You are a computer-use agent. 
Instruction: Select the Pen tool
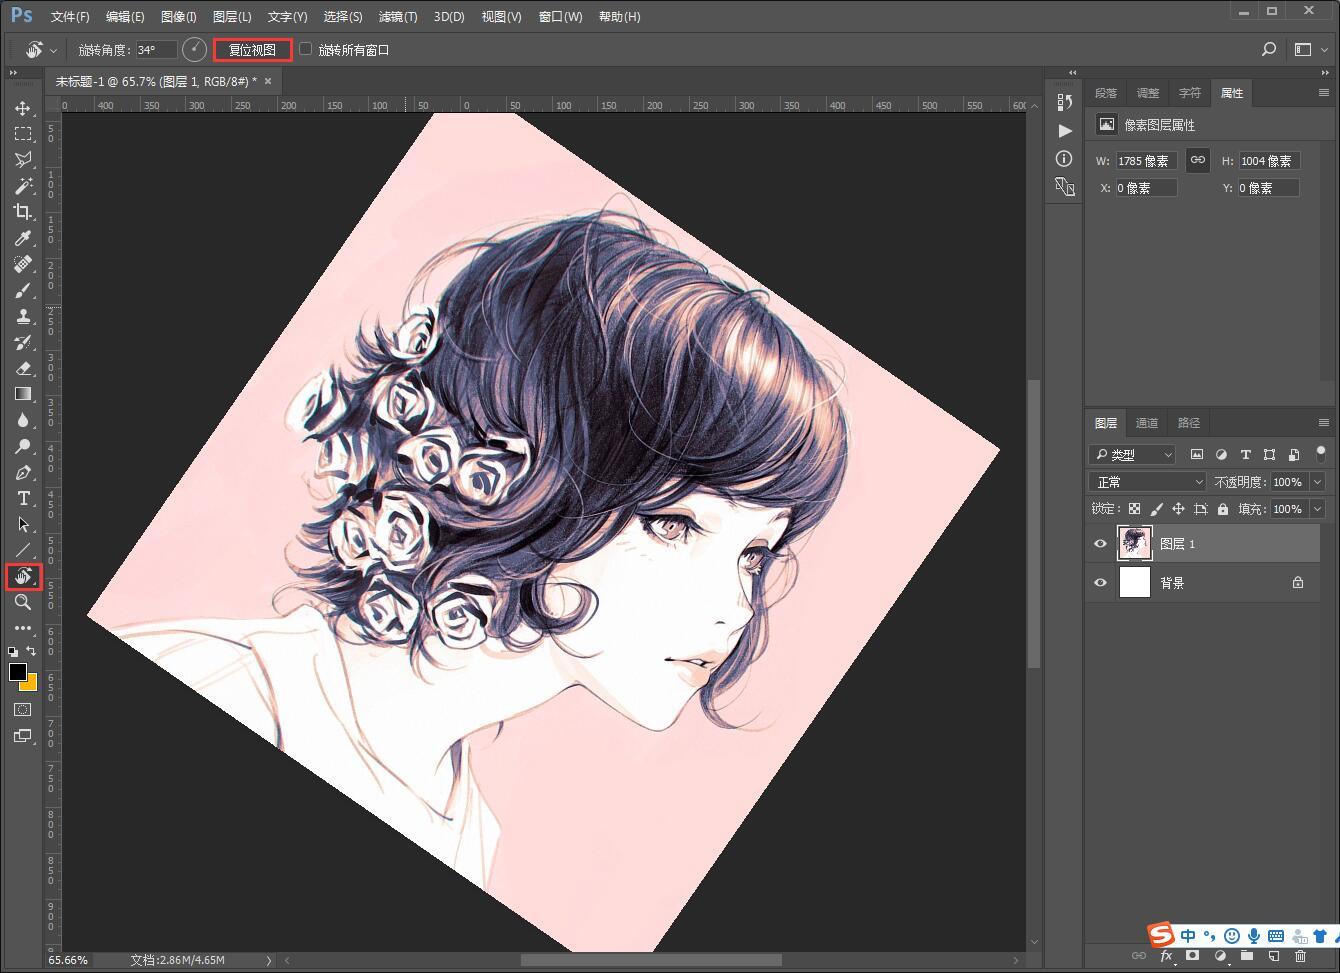tap(22, 472)
